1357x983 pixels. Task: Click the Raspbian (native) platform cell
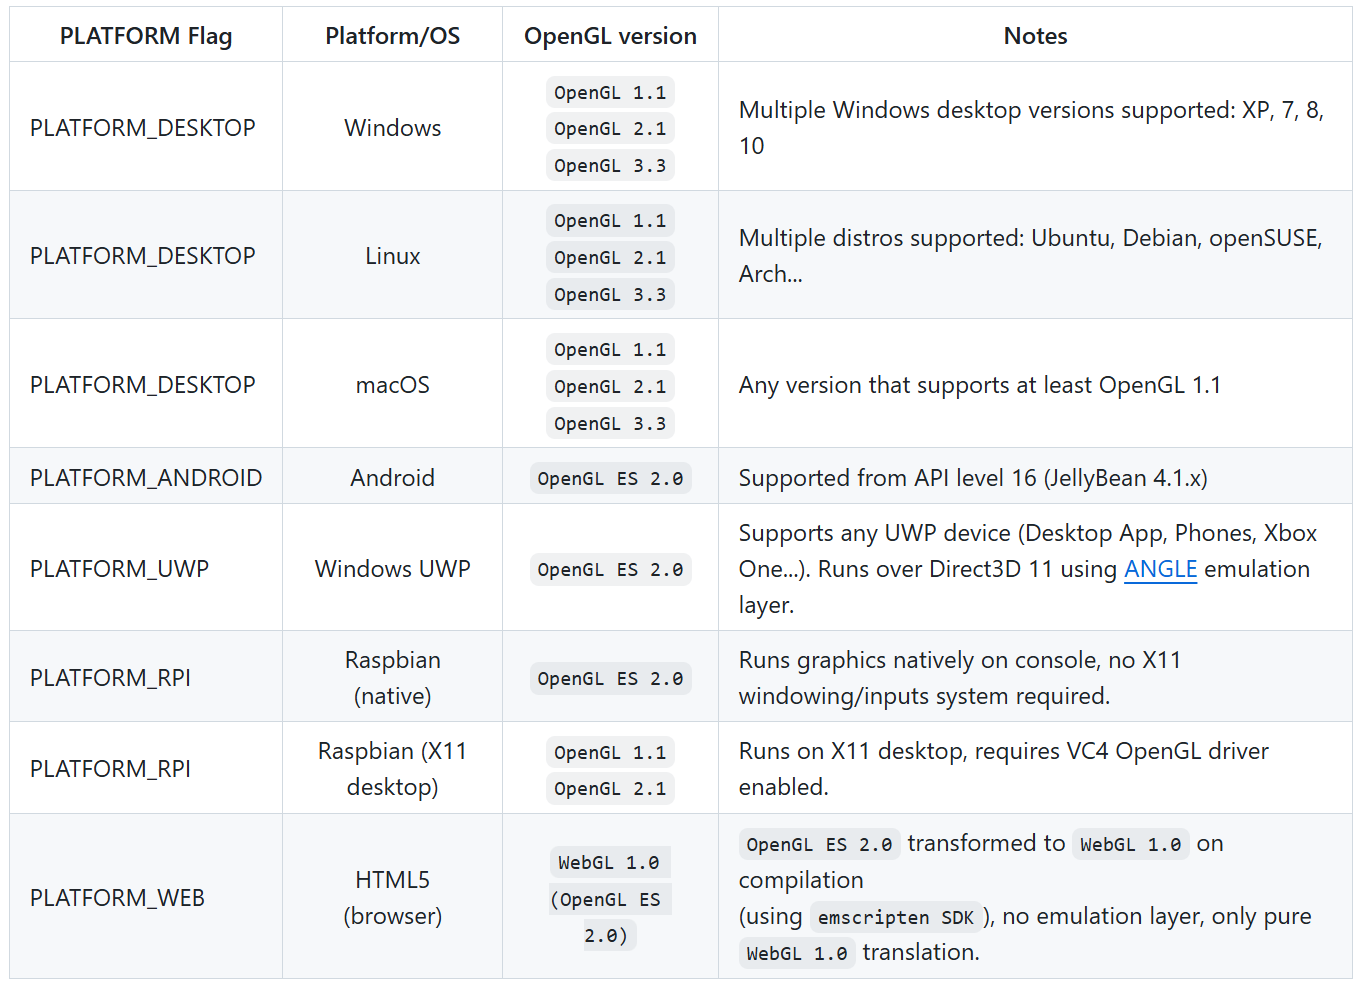pos(392,678)
